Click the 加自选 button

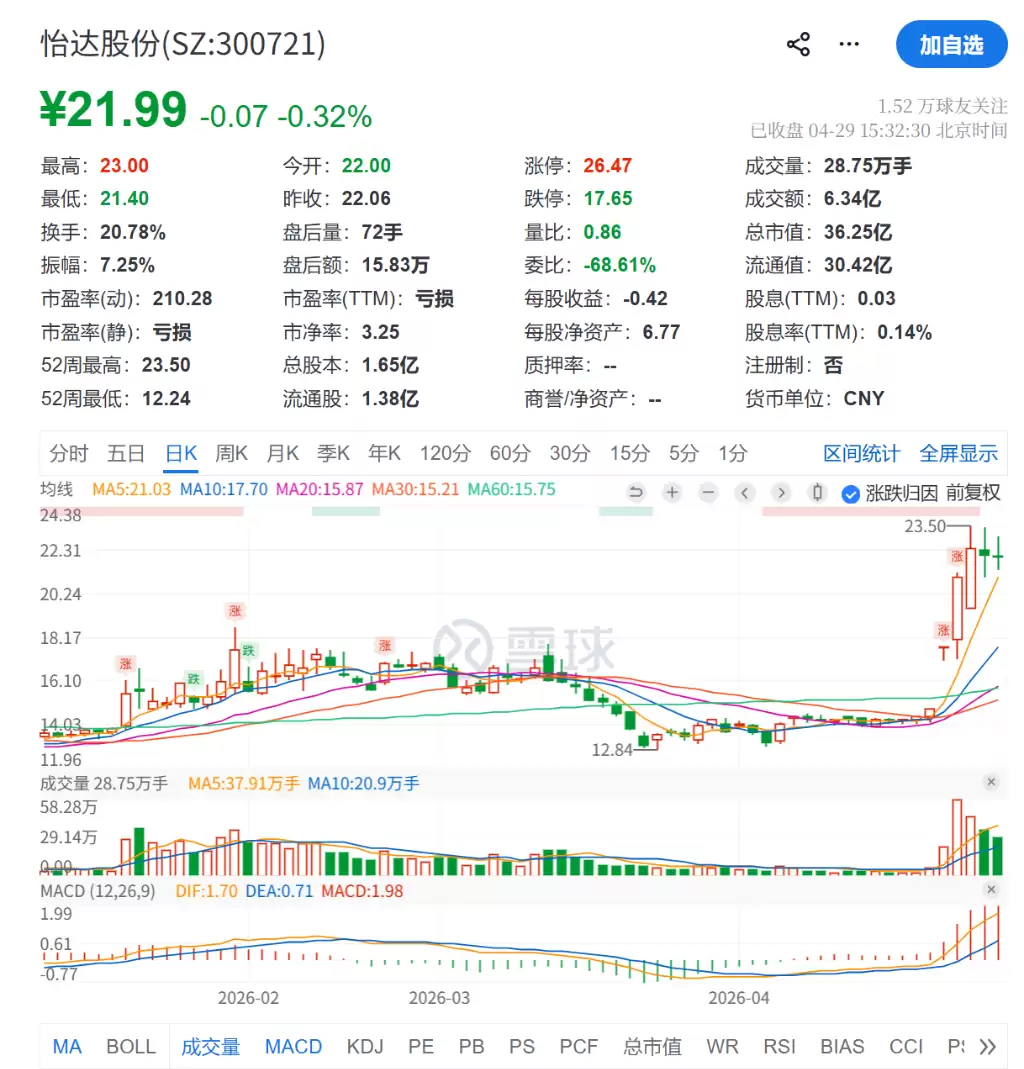(951, 45)
